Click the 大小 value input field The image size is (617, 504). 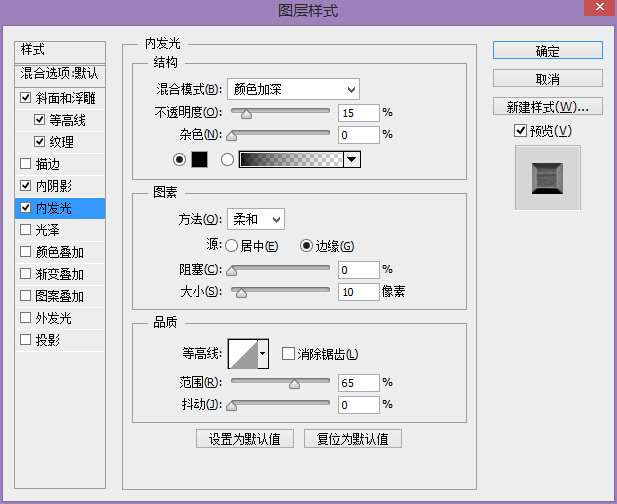coord(357,292)
